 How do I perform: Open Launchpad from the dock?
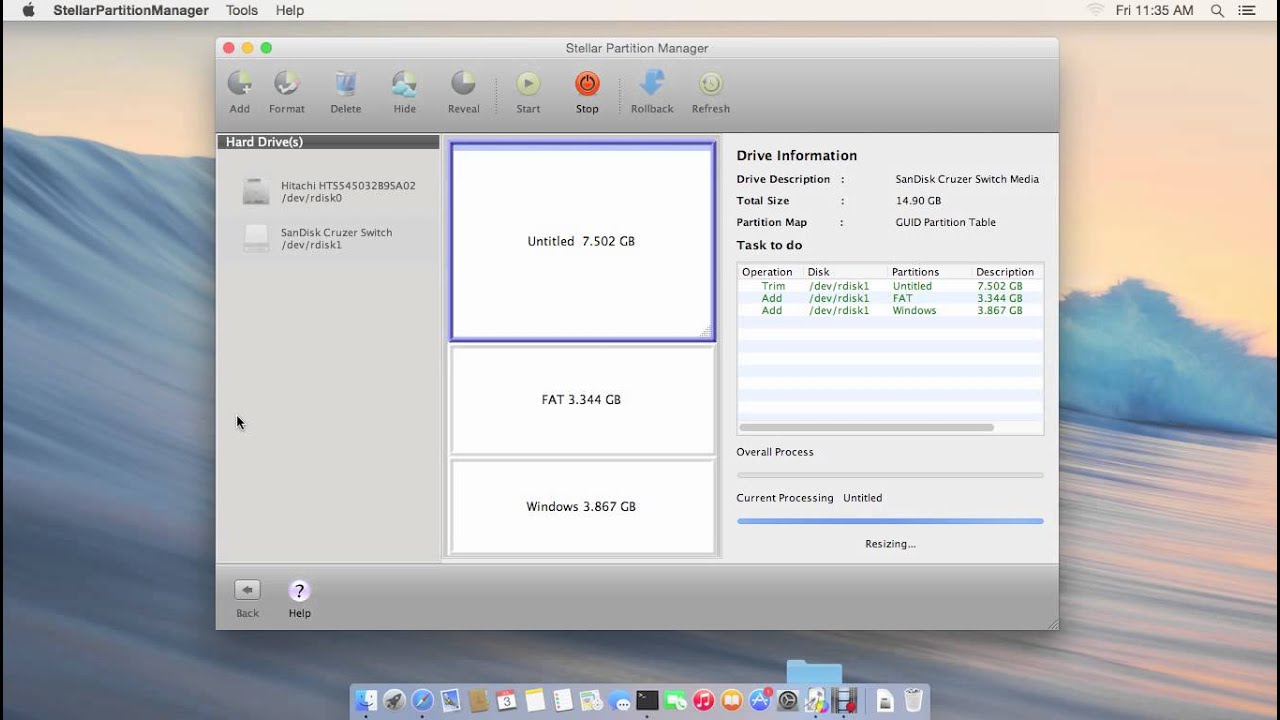click(394, 700)
